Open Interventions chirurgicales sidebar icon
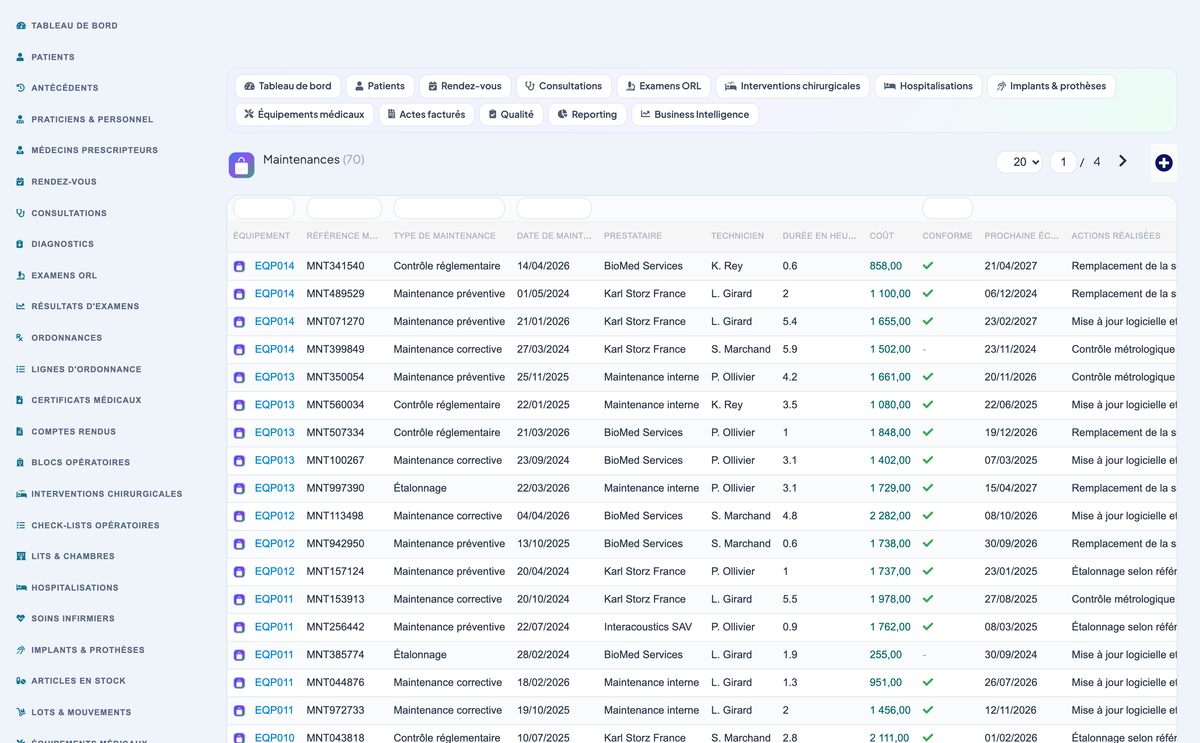The height and width of the screenshot is (743, 1200). click(x=21, y=494)
